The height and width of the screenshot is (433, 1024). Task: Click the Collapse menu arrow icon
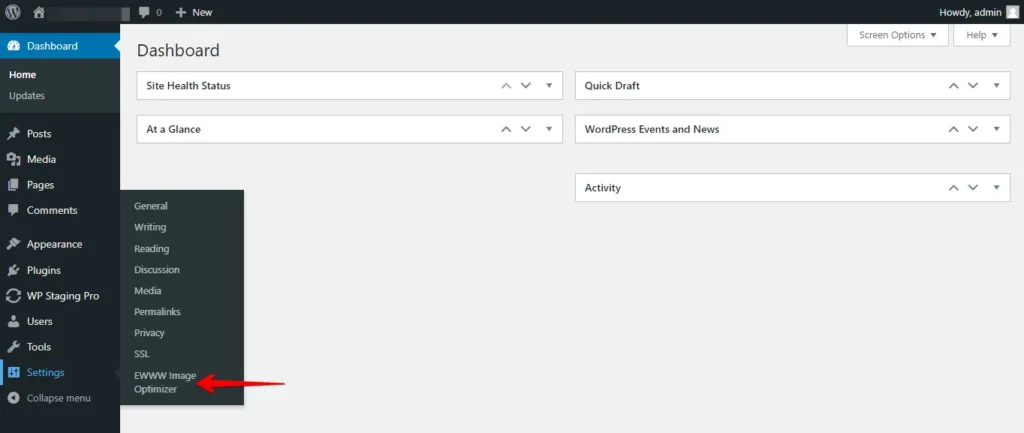(x=13, y=398)
